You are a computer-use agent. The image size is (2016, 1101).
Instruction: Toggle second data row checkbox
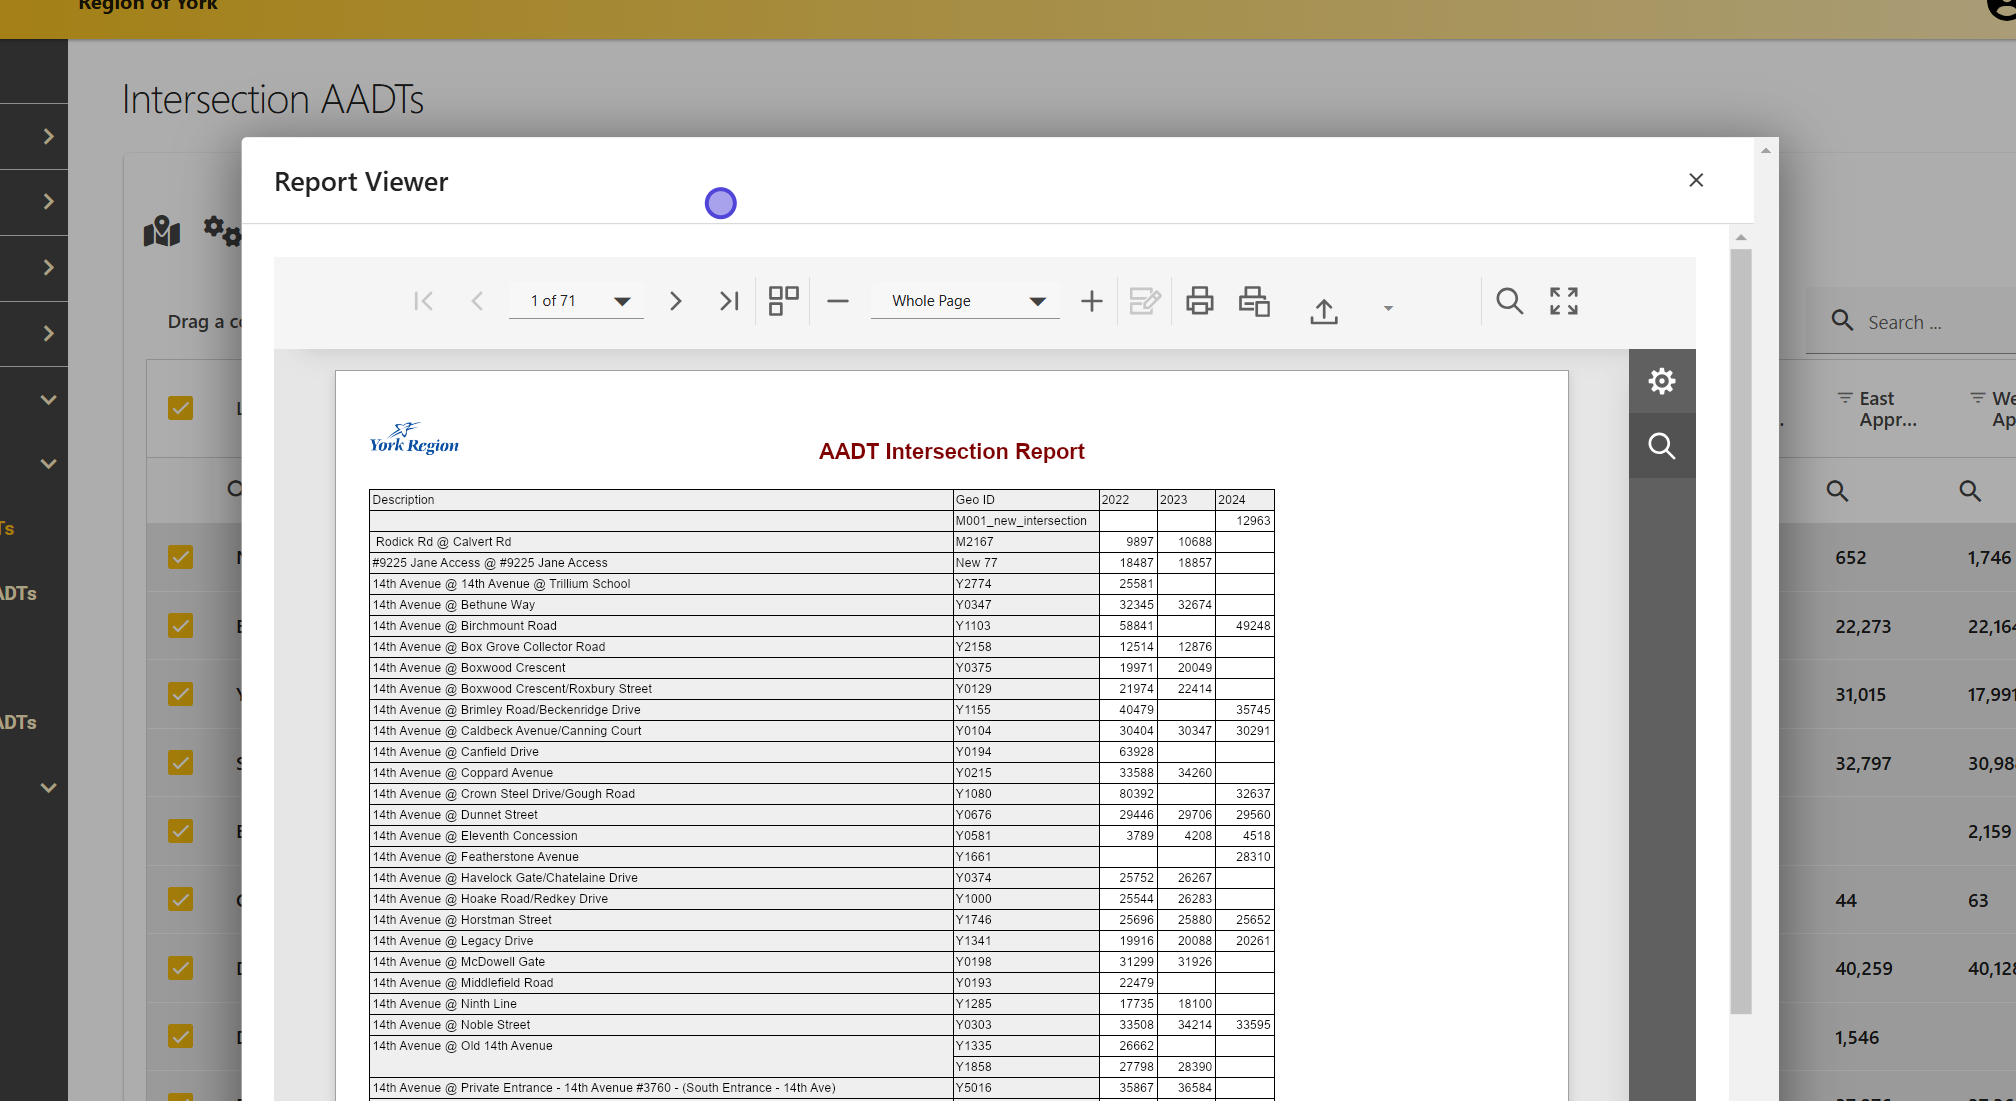tap(181, 626)
